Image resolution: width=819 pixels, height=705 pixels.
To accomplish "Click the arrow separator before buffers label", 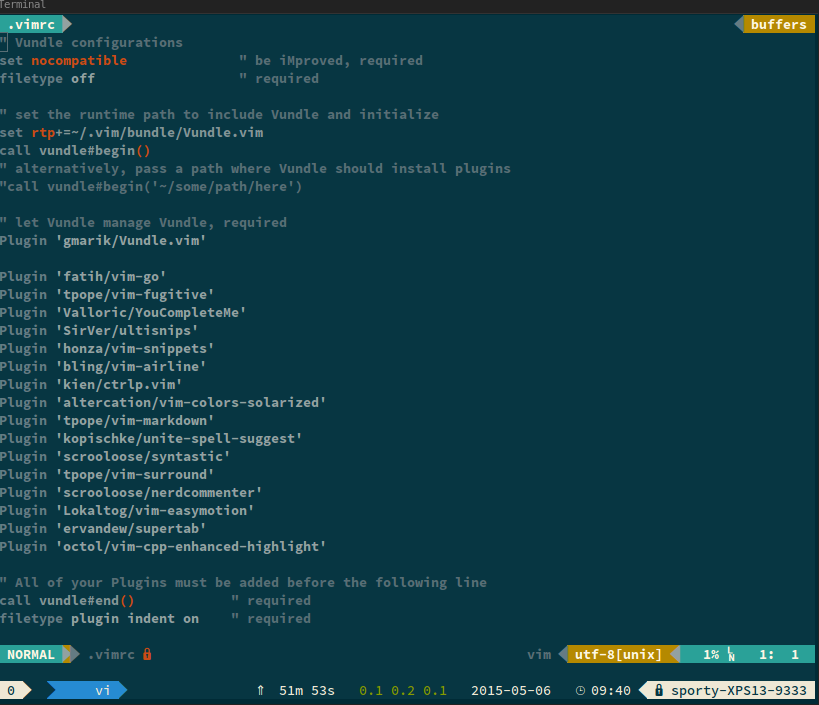I will [x=739, y=24].
